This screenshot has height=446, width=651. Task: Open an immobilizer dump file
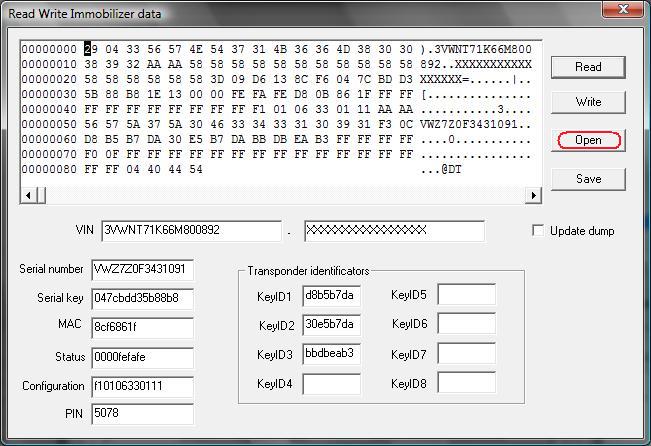(x=588, y=140)
